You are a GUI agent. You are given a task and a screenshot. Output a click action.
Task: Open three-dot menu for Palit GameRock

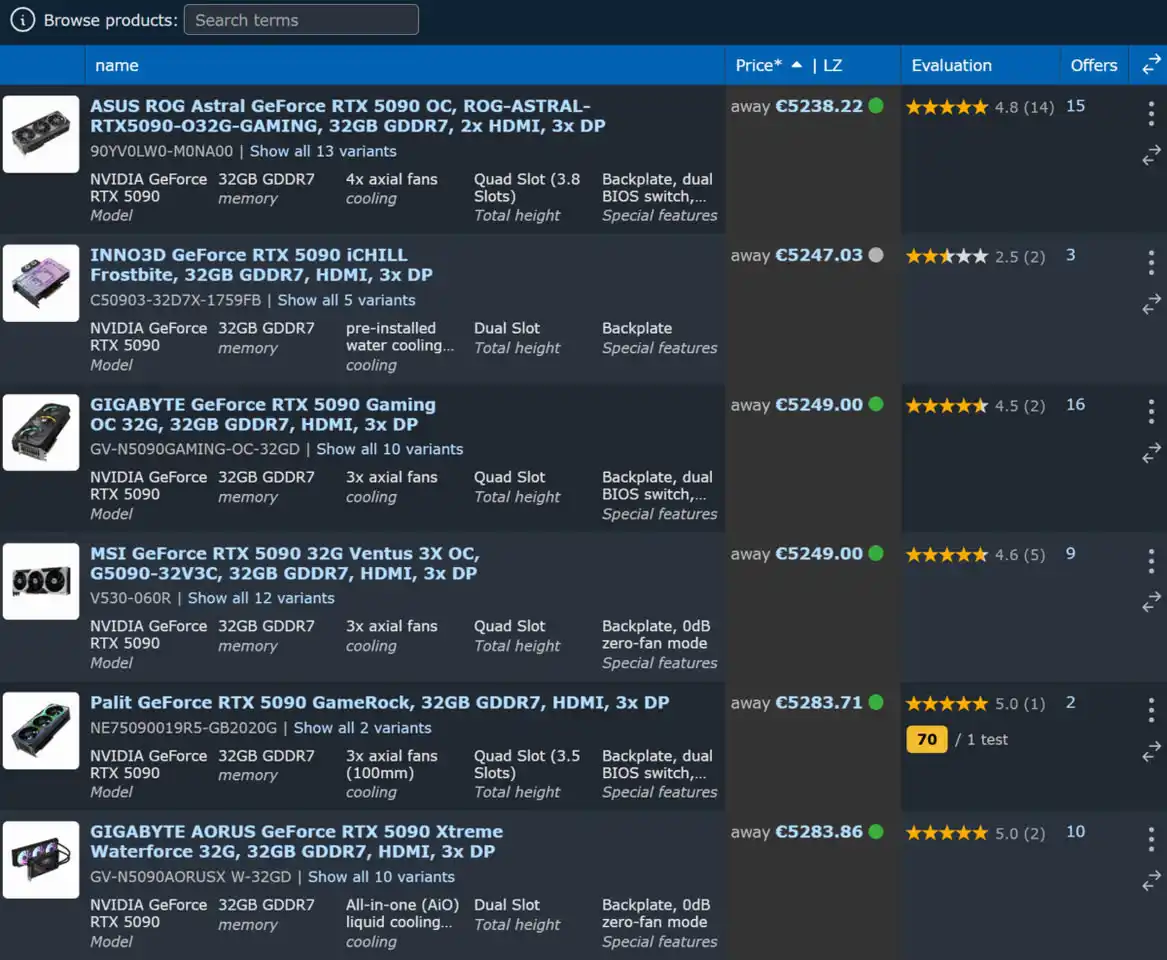click(x=1151, y=710)
